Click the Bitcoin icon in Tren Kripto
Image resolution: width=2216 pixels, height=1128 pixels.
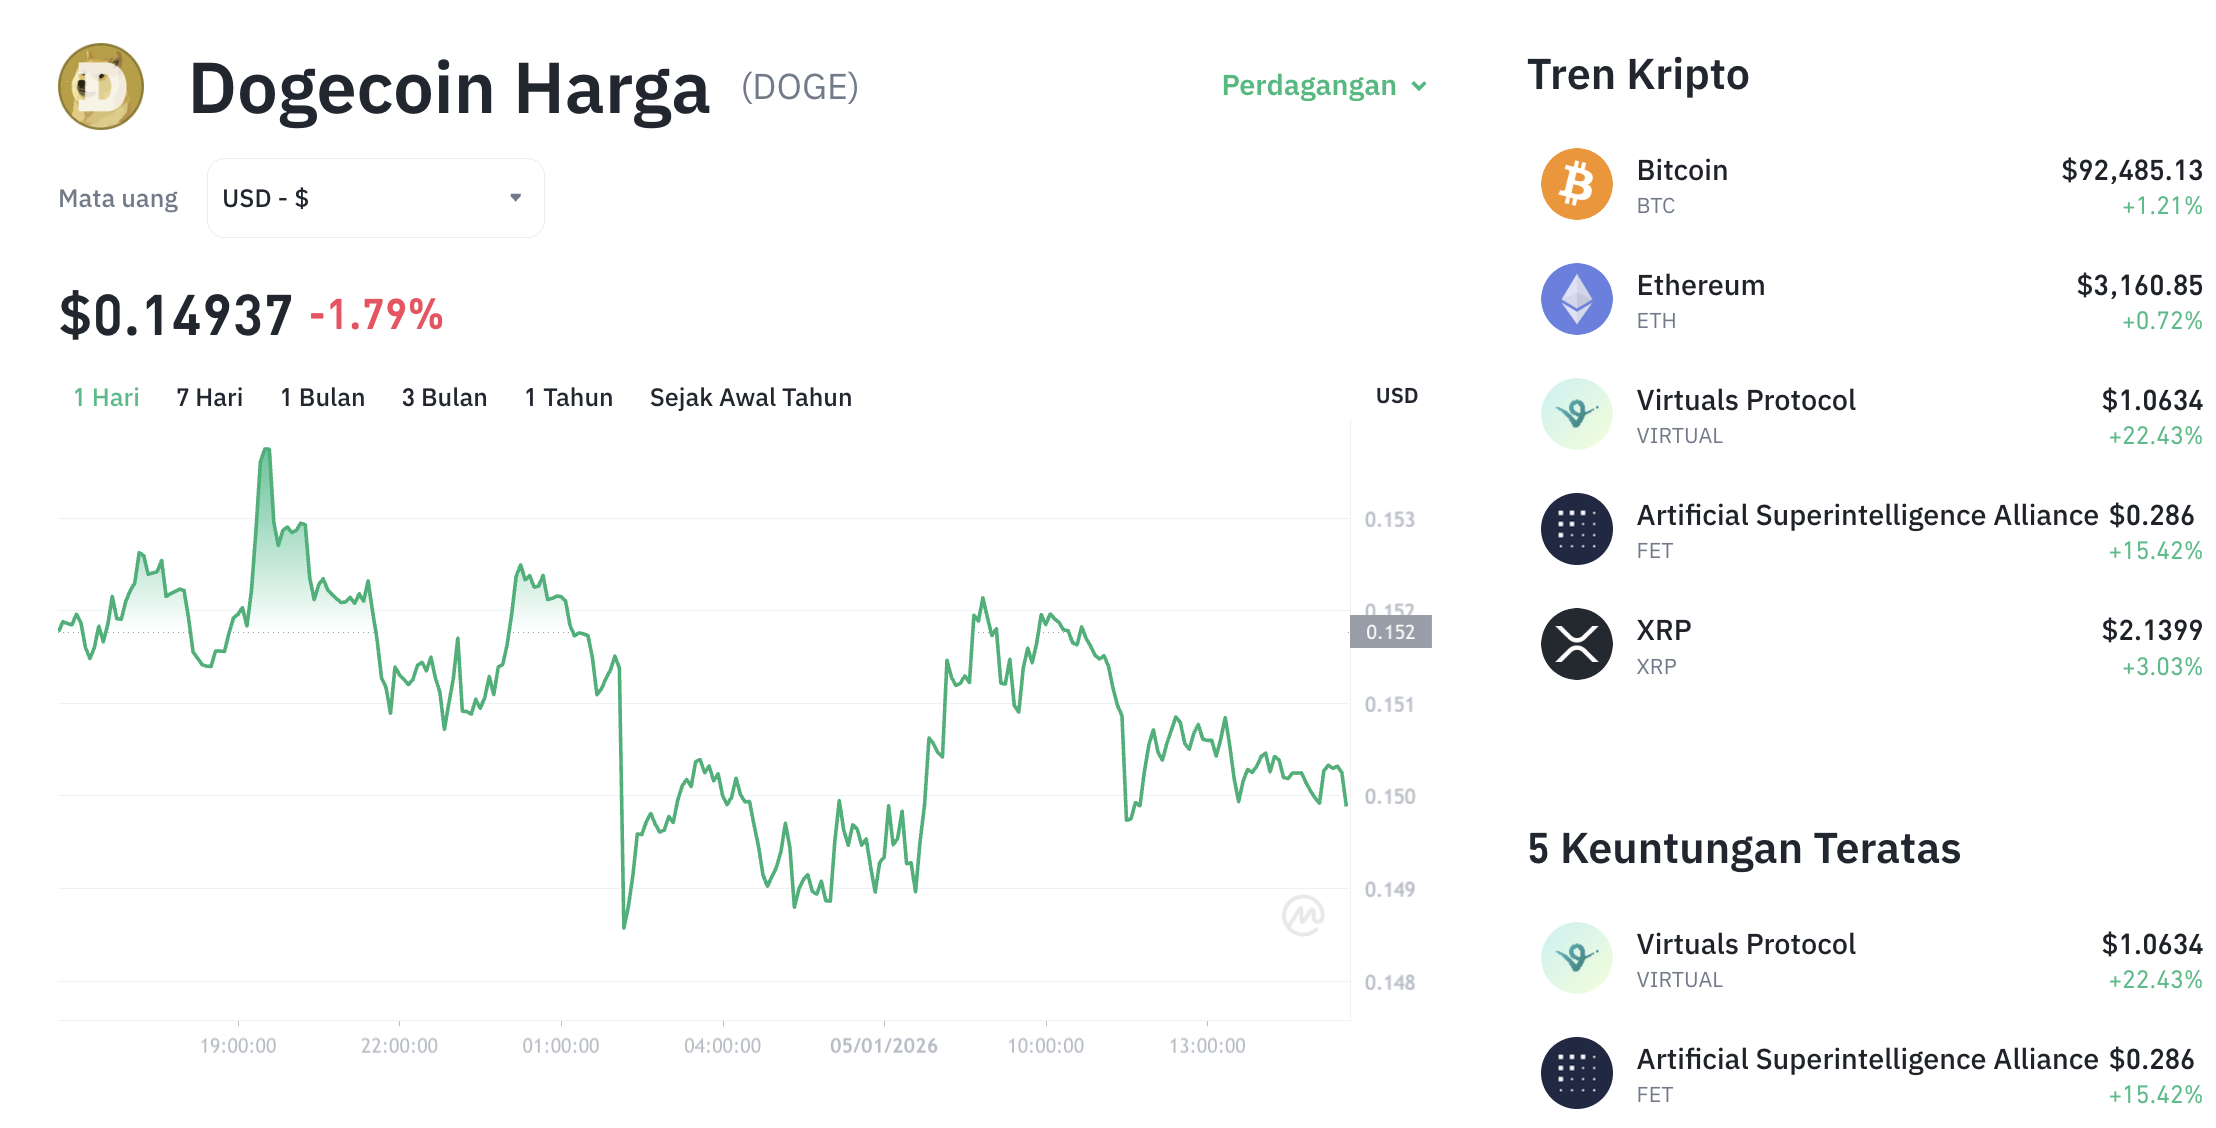coord(1576,185)
